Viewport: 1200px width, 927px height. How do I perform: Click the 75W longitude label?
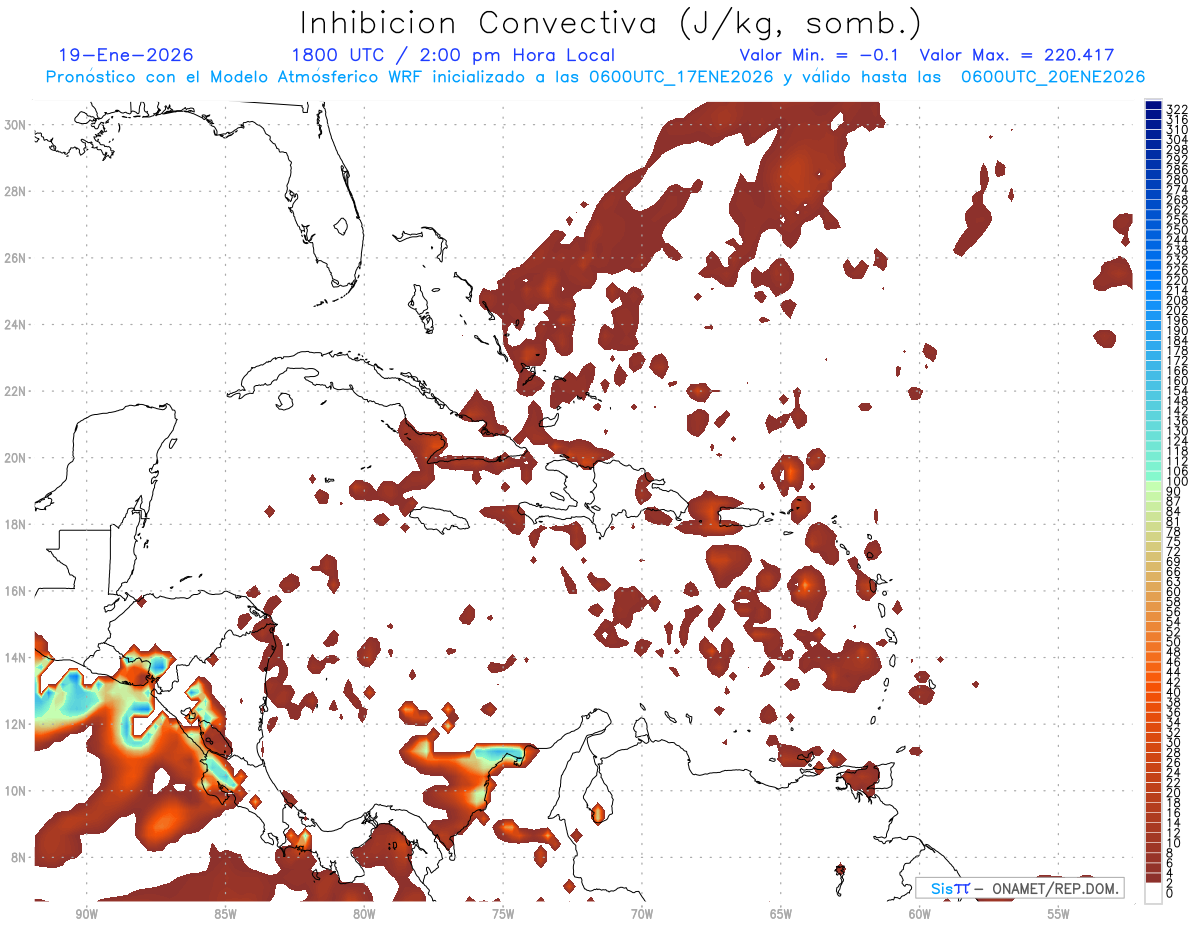503,914
